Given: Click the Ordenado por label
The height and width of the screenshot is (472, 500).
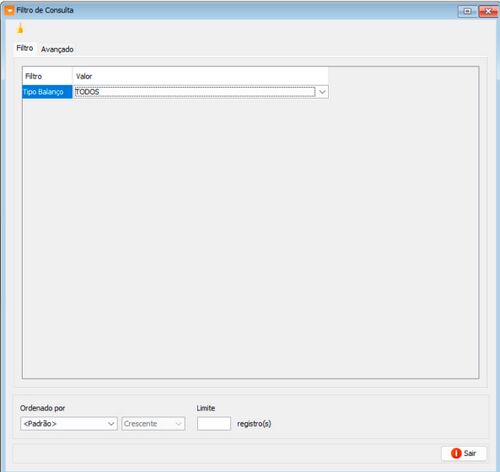Looking at the screenshot, I should (42, 408).
